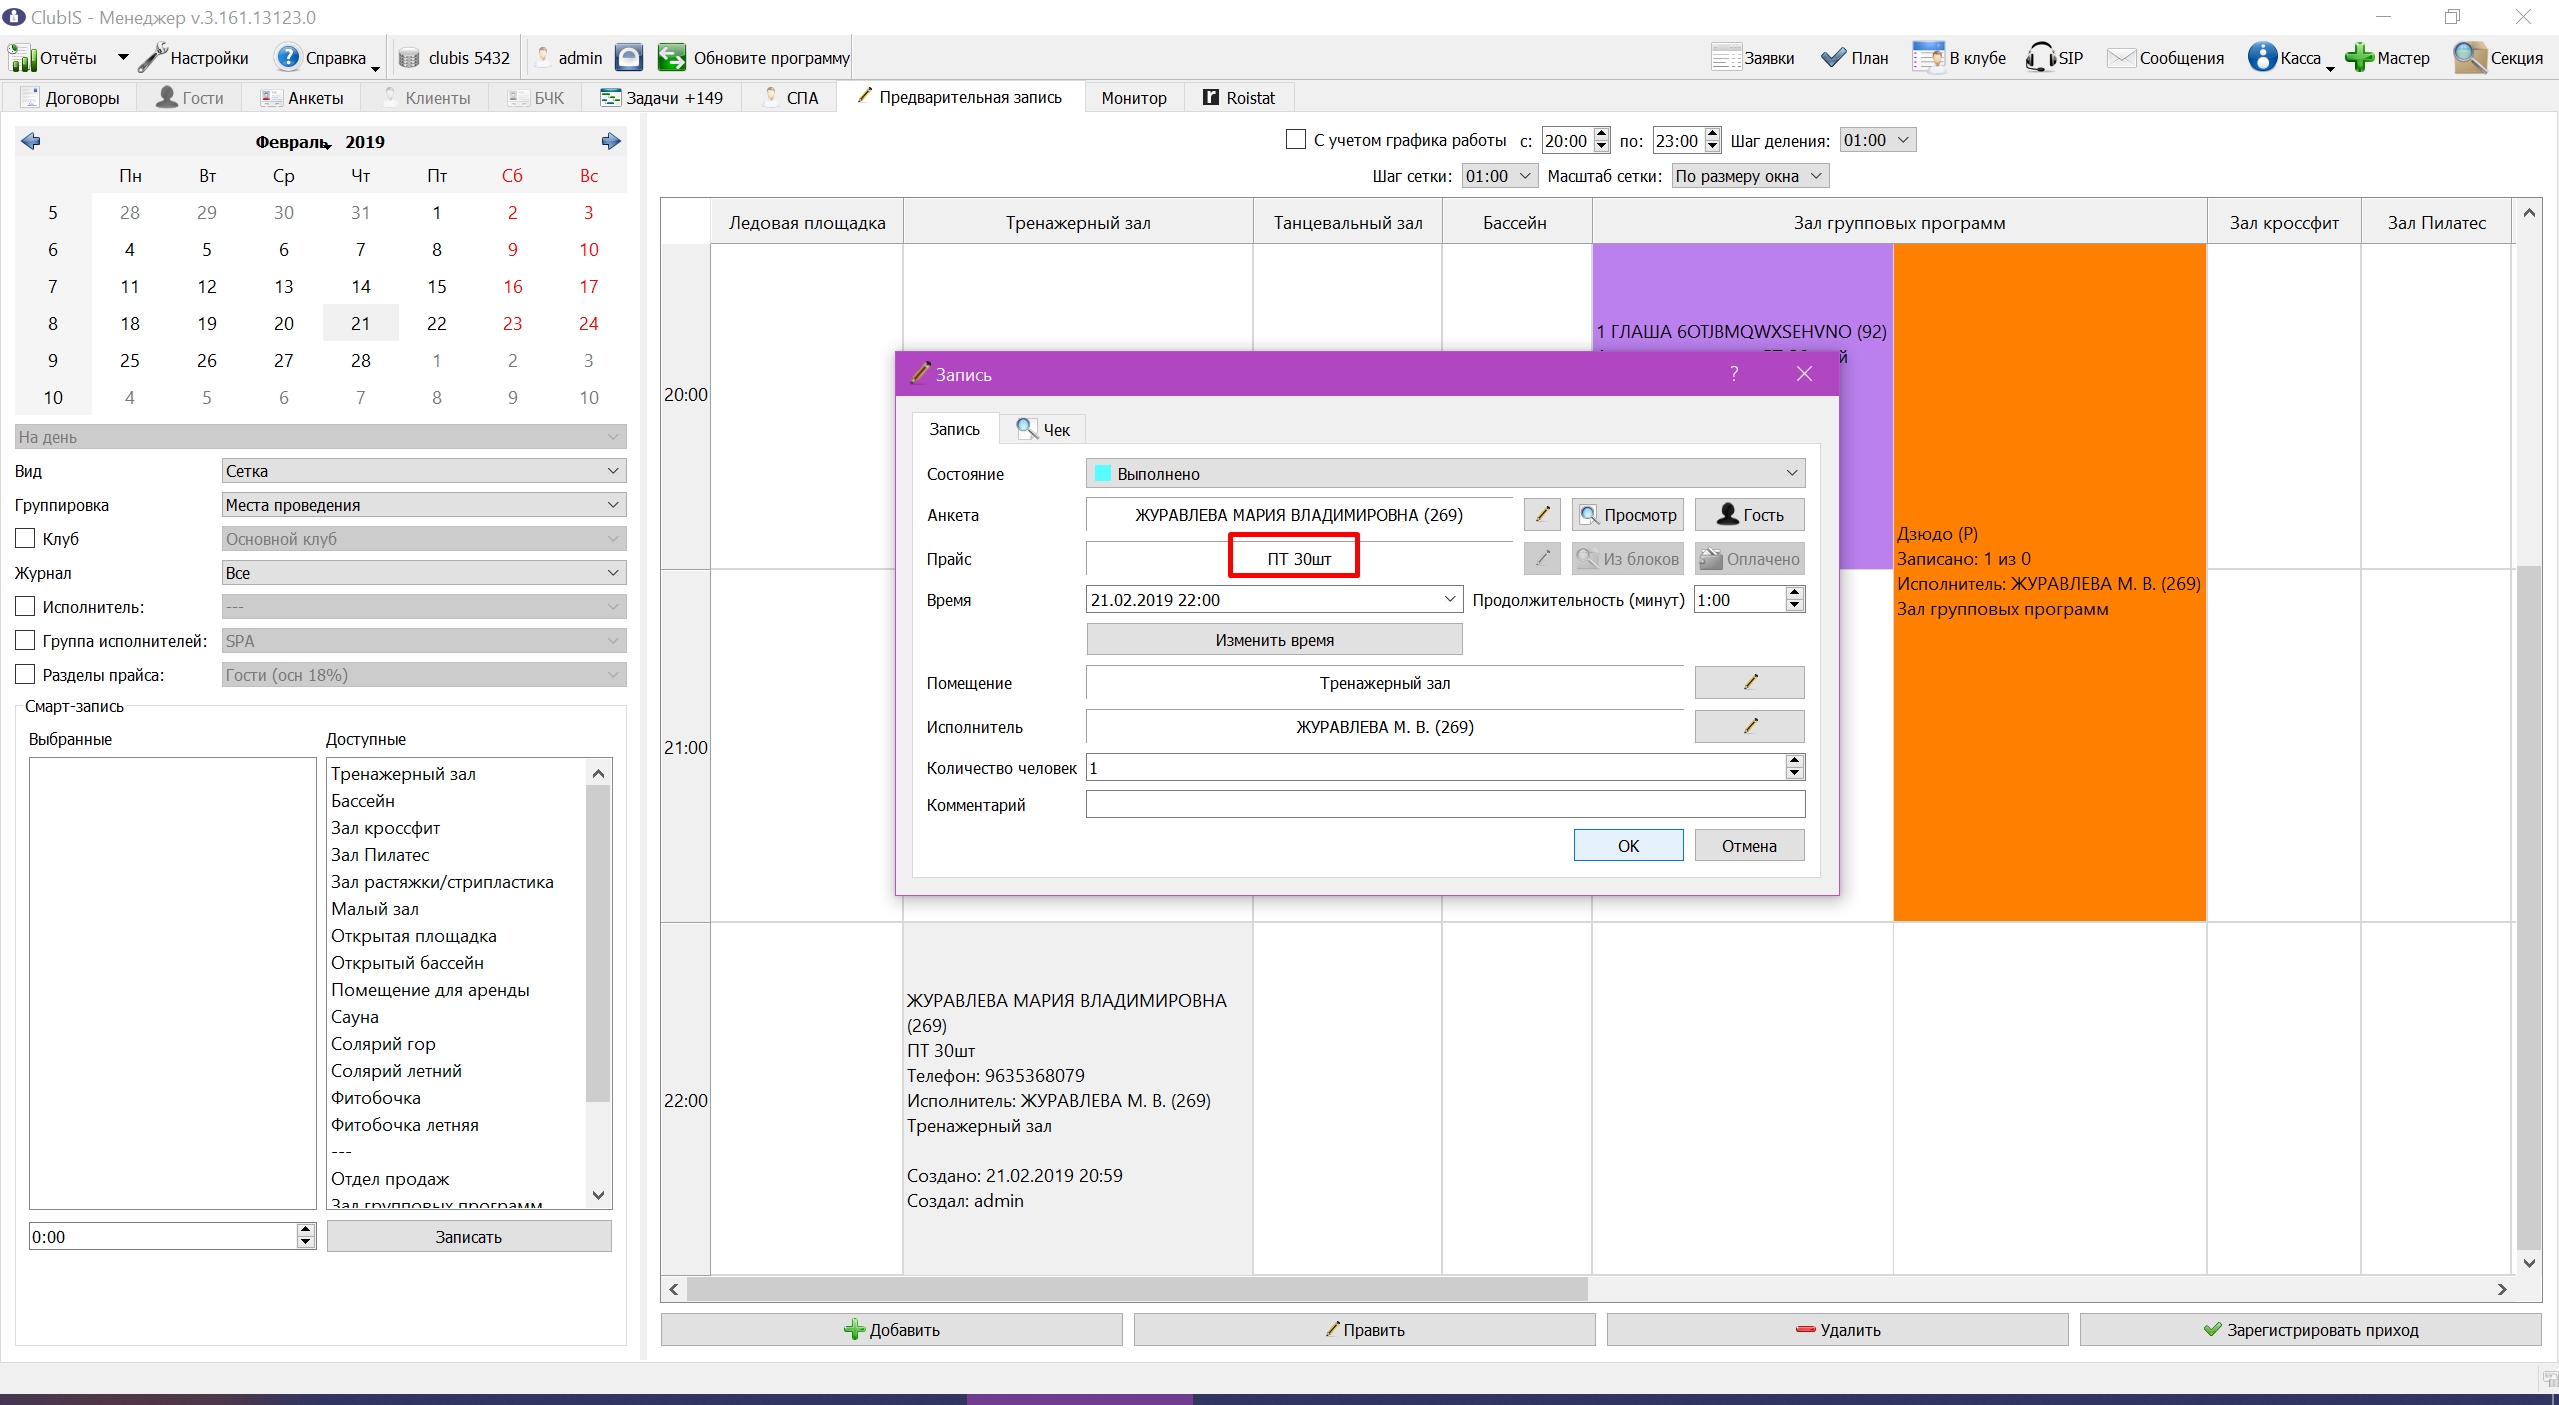The height and width of the screenshot is (1405, 2559).
Task: Click Записать button in Смарт-запись
Action: pyautogui.click(x=469, y=1237)
